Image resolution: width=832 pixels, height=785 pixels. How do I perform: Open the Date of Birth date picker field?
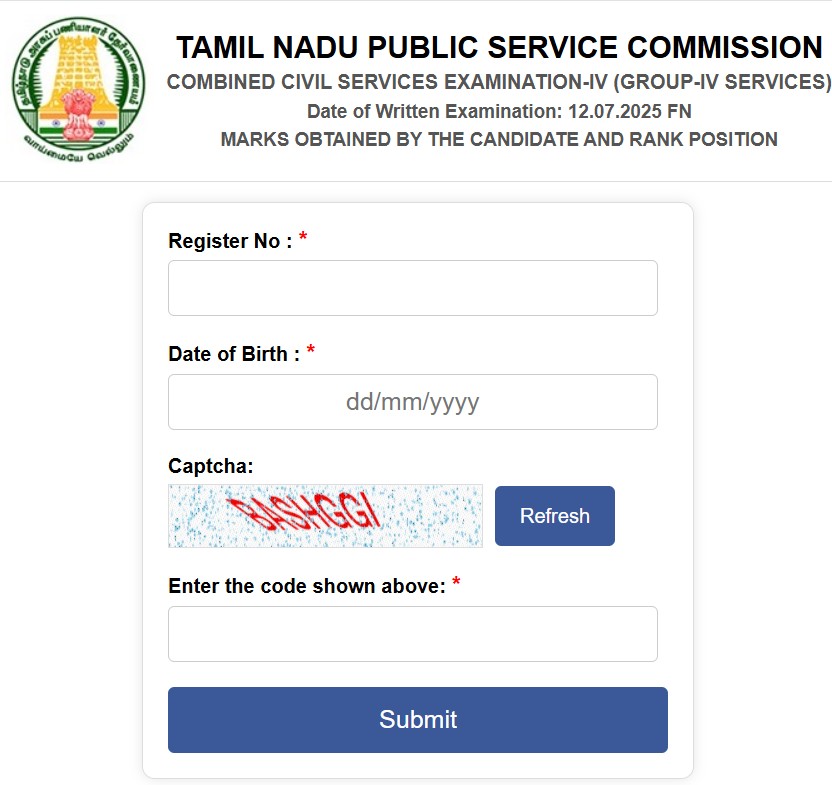(412, 401)
